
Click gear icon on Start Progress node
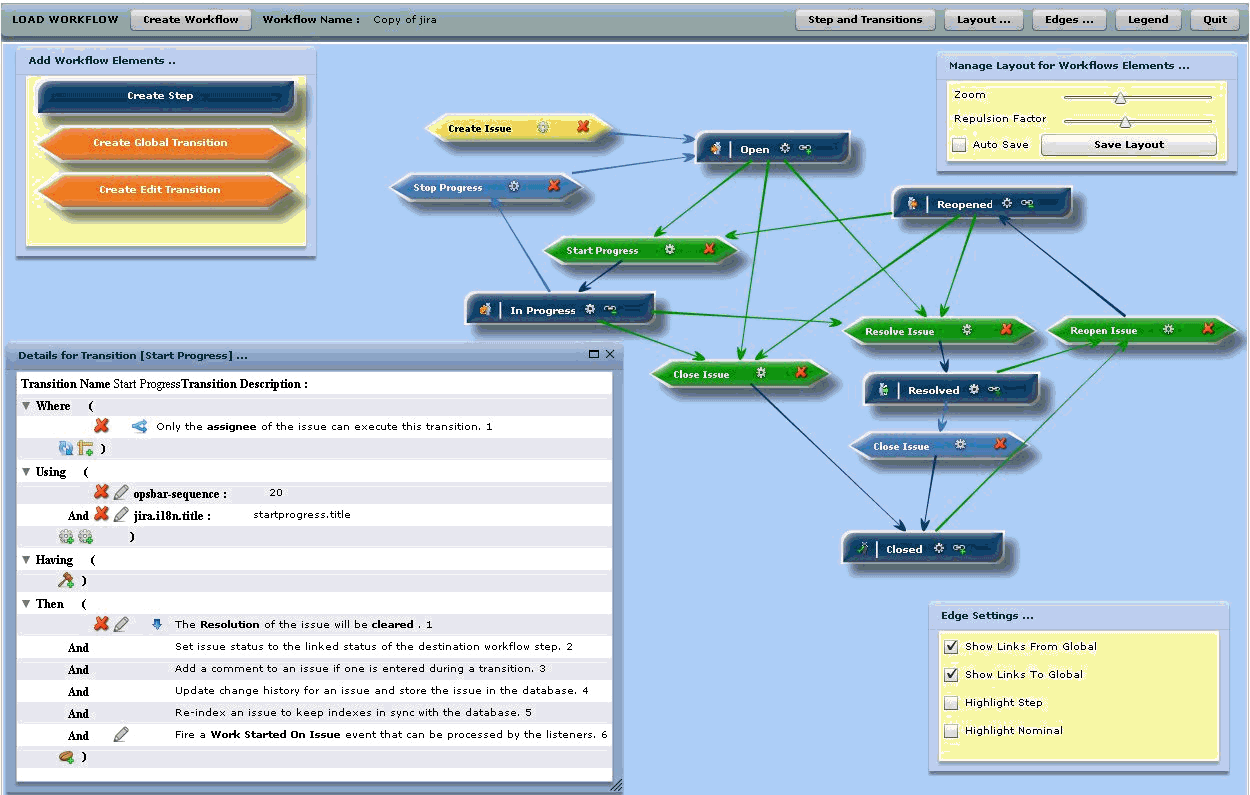point(670,249)
